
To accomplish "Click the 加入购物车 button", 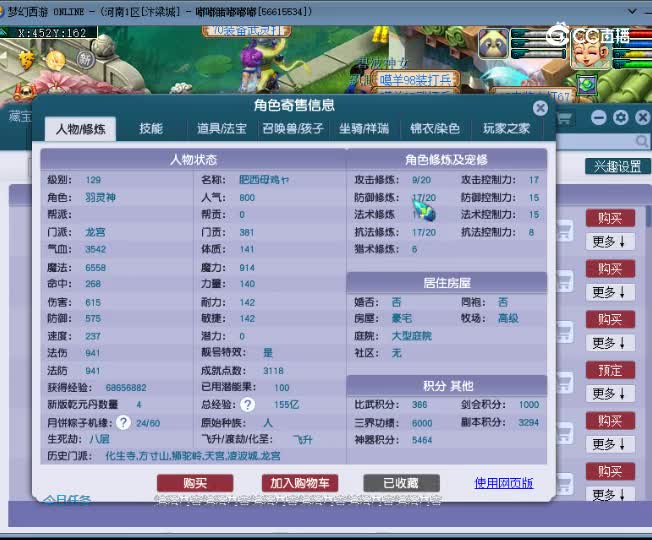I will point(300,483).
